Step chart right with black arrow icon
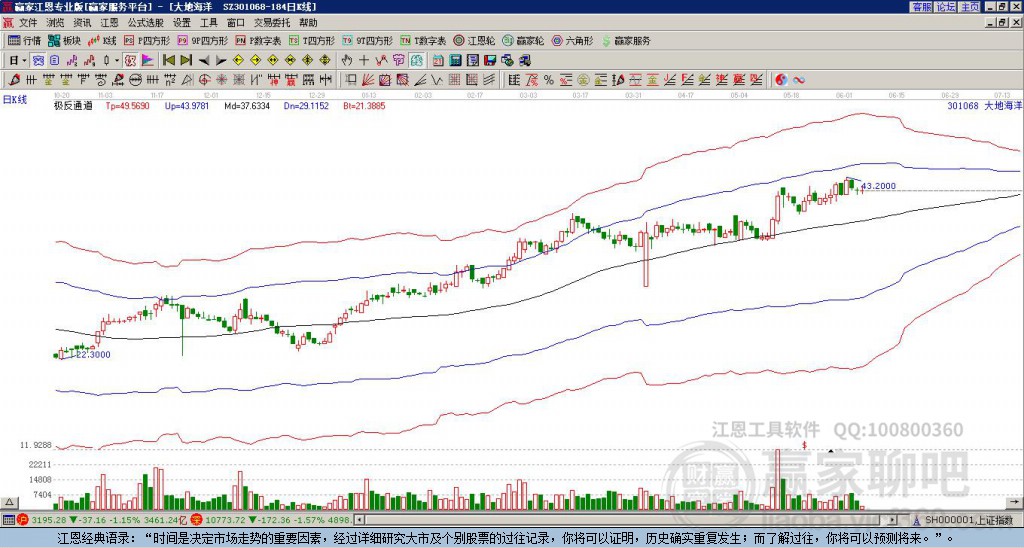The width and height of the screenshot is (1024, 548). tap(221, 60)
